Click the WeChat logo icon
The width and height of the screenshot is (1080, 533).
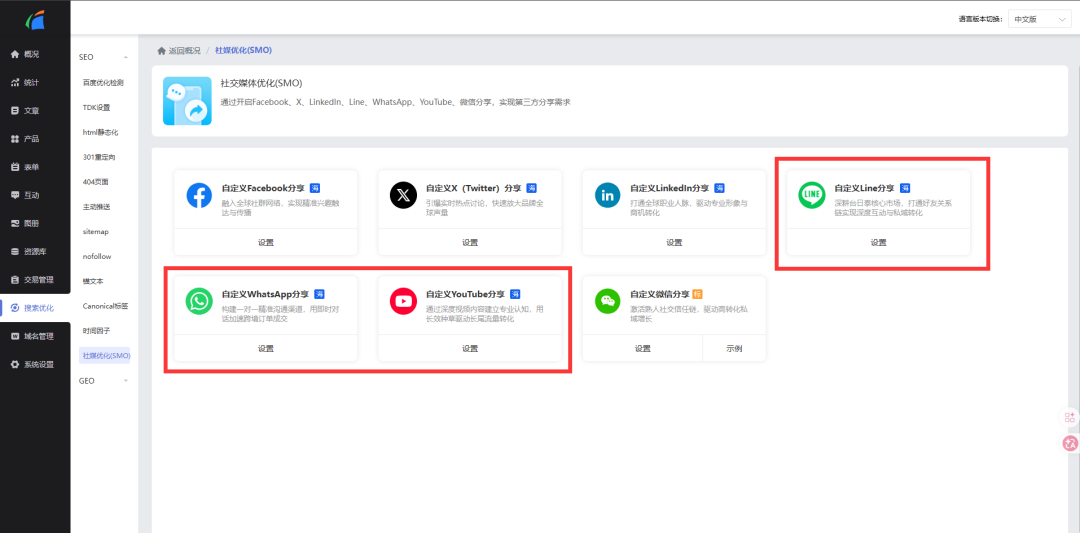pos(608,301)
